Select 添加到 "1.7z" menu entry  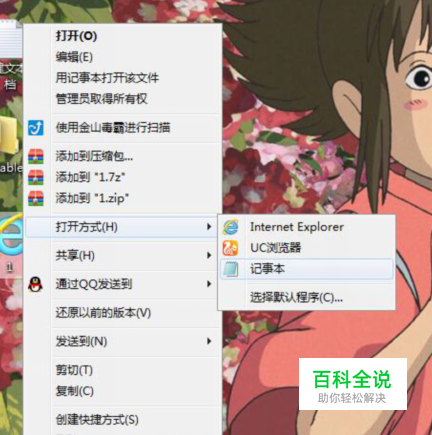123,177
